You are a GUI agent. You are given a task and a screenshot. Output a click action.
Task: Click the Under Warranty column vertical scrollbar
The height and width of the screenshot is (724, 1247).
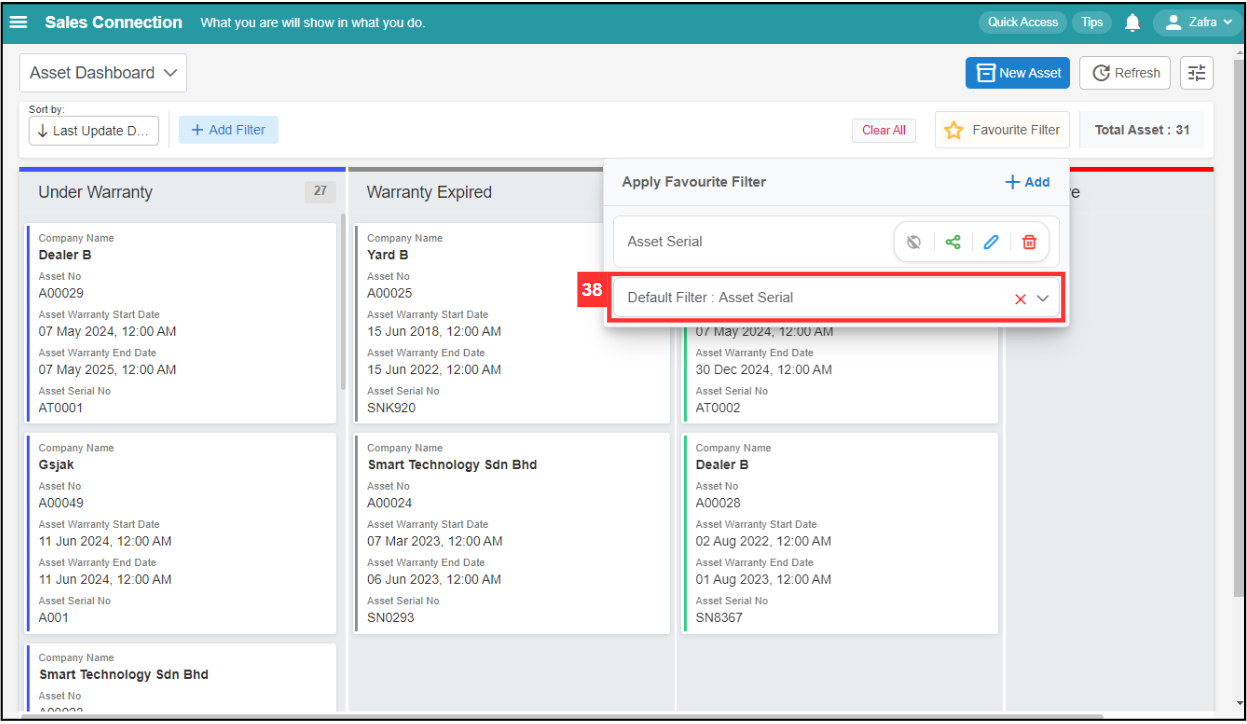click(x=342, y=300)
